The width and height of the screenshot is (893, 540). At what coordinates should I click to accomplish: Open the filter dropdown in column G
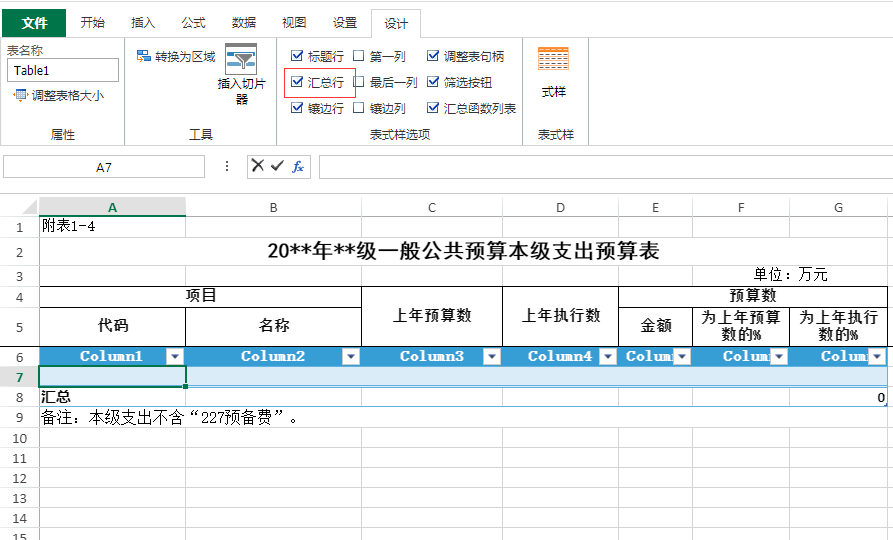click(x=877, y=357)
